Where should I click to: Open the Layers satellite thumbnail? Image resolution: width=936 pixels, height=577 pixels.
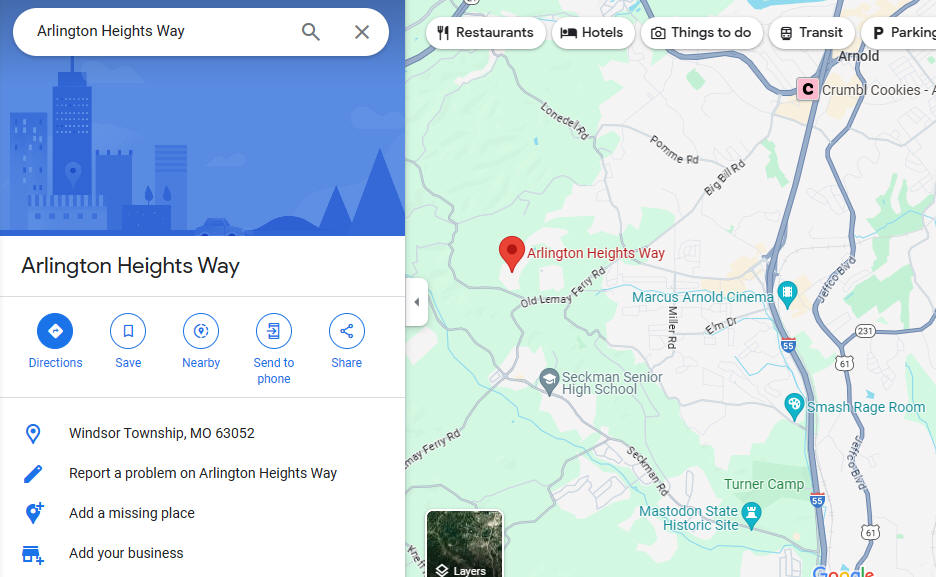pyautogui.click(x=464, y=544)
